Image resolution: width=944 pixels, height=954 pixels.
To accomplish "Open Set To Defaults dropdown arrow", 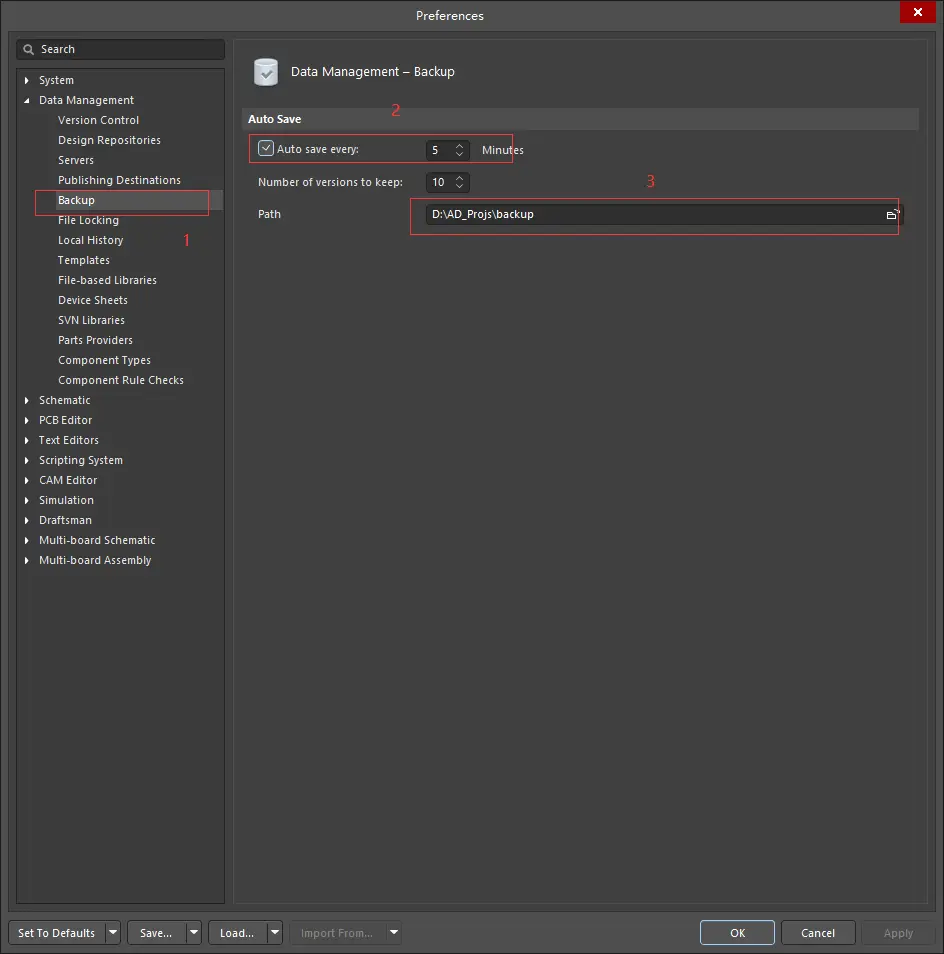I will (x=113, y=933).
